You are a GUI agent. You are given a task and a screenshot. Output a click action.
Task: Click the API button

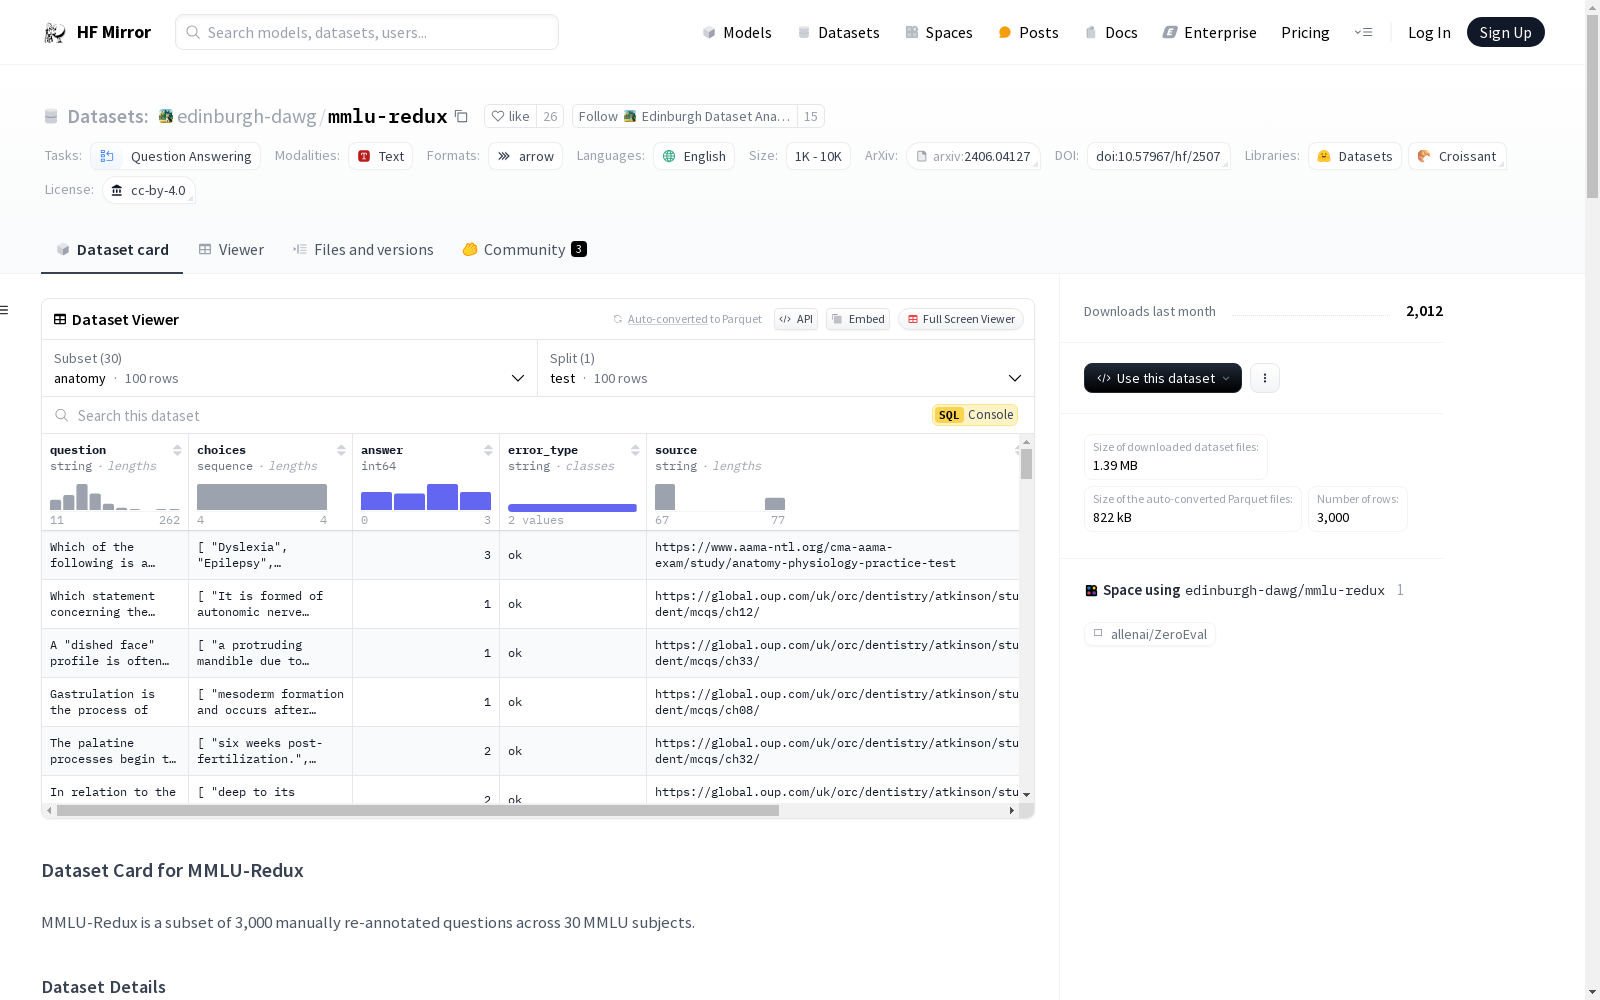(x=796, y=319)
